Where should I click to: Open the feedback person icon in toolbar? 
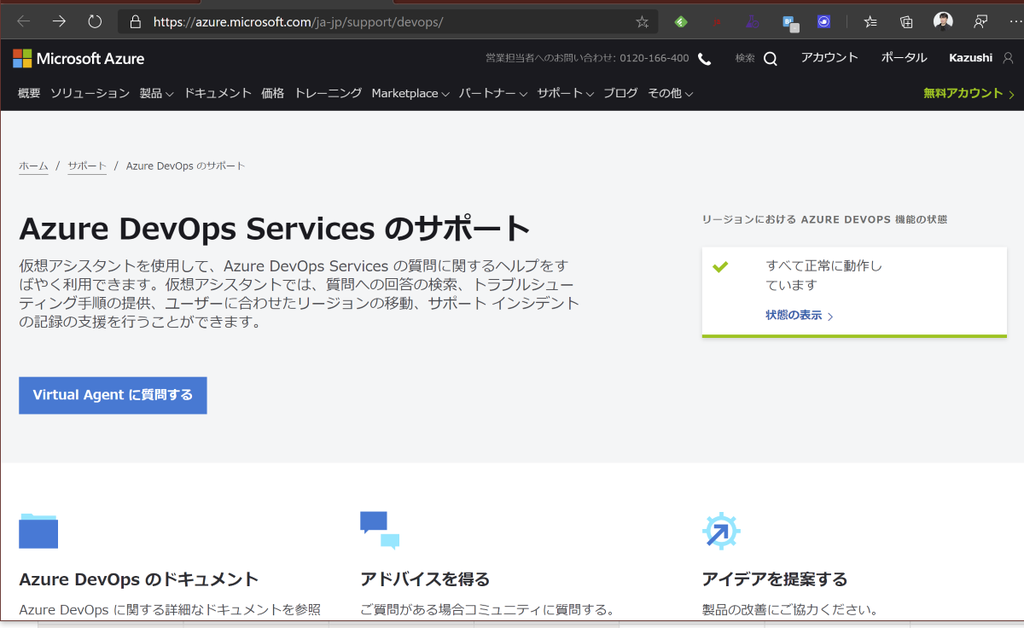tap(980, 22)
